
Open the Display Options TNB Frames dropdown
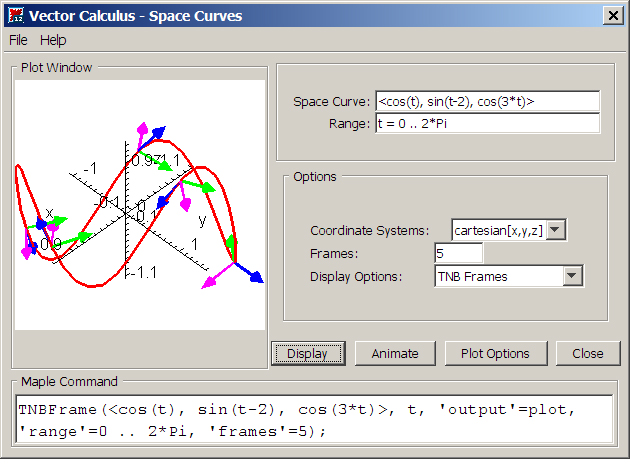coord(572,277)
